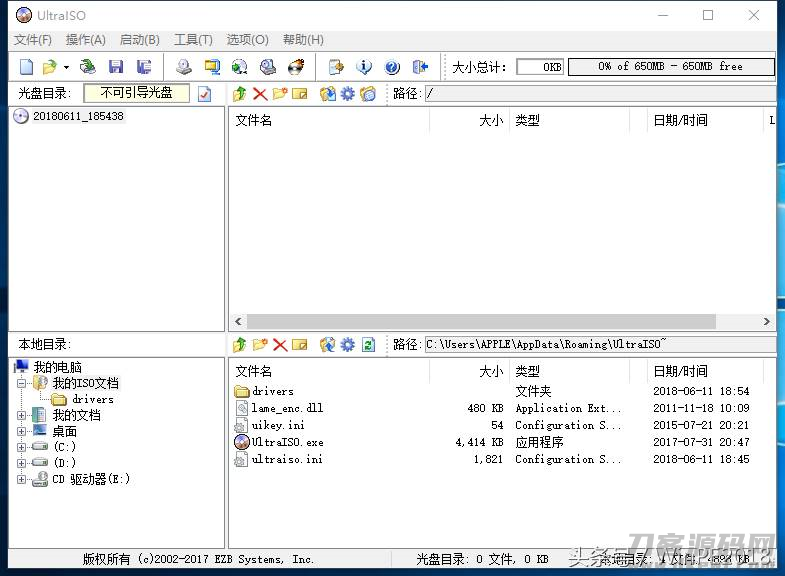Expand the (C:) drive node

pos(22,447)
